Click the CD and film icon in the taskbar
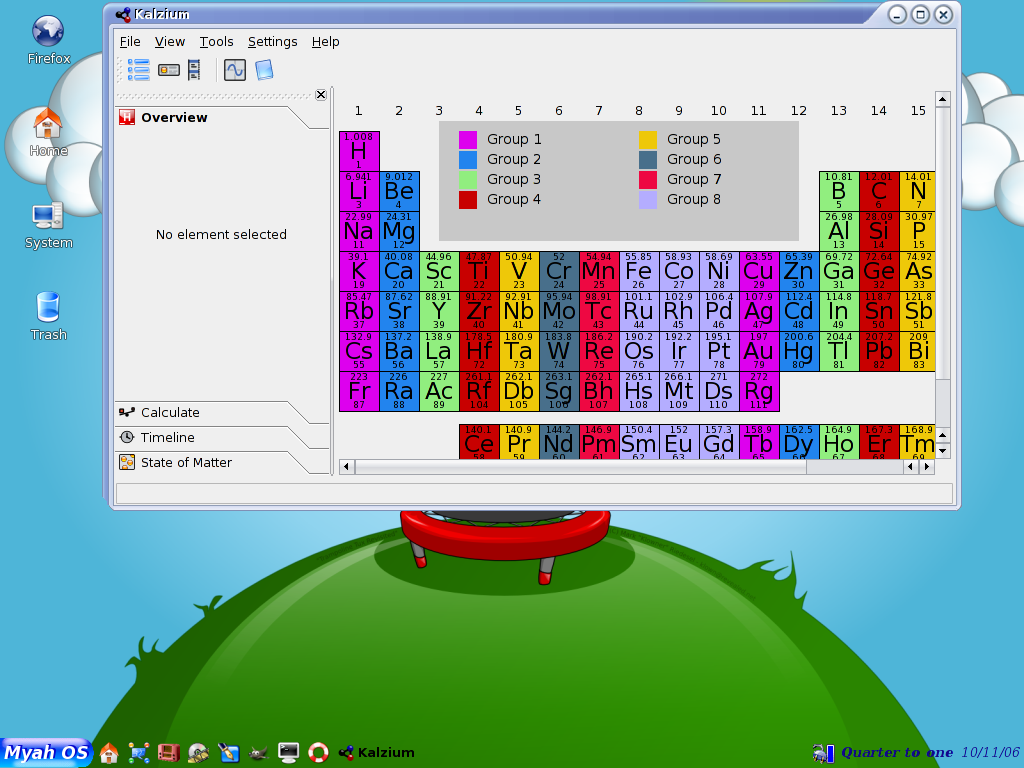The image size is (1024, 768). pos(199,753)
